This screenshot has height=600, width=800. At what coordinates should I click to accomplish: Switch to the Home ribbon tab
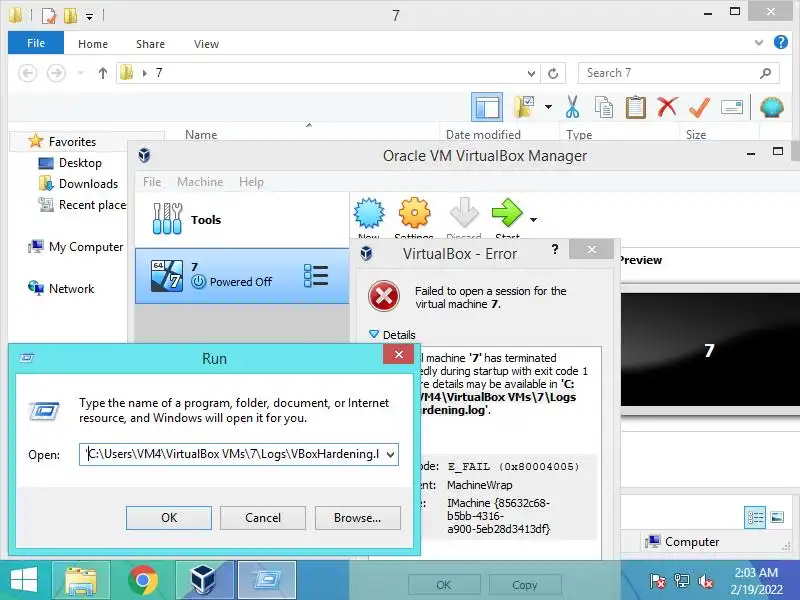(93, 44)
